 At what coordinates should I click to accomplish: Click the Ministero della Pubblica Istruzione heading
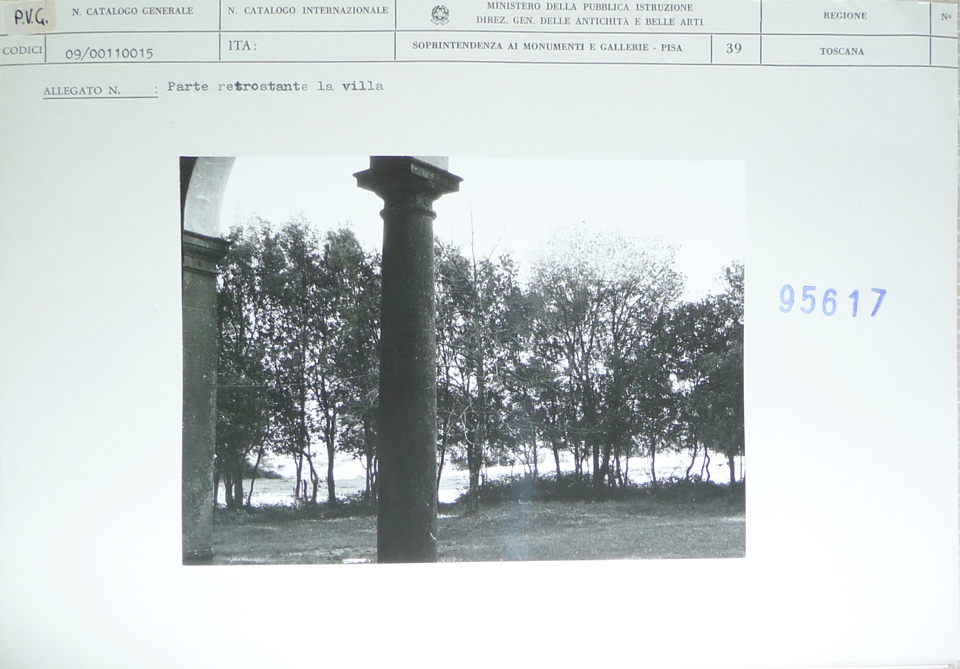[590, 7]
